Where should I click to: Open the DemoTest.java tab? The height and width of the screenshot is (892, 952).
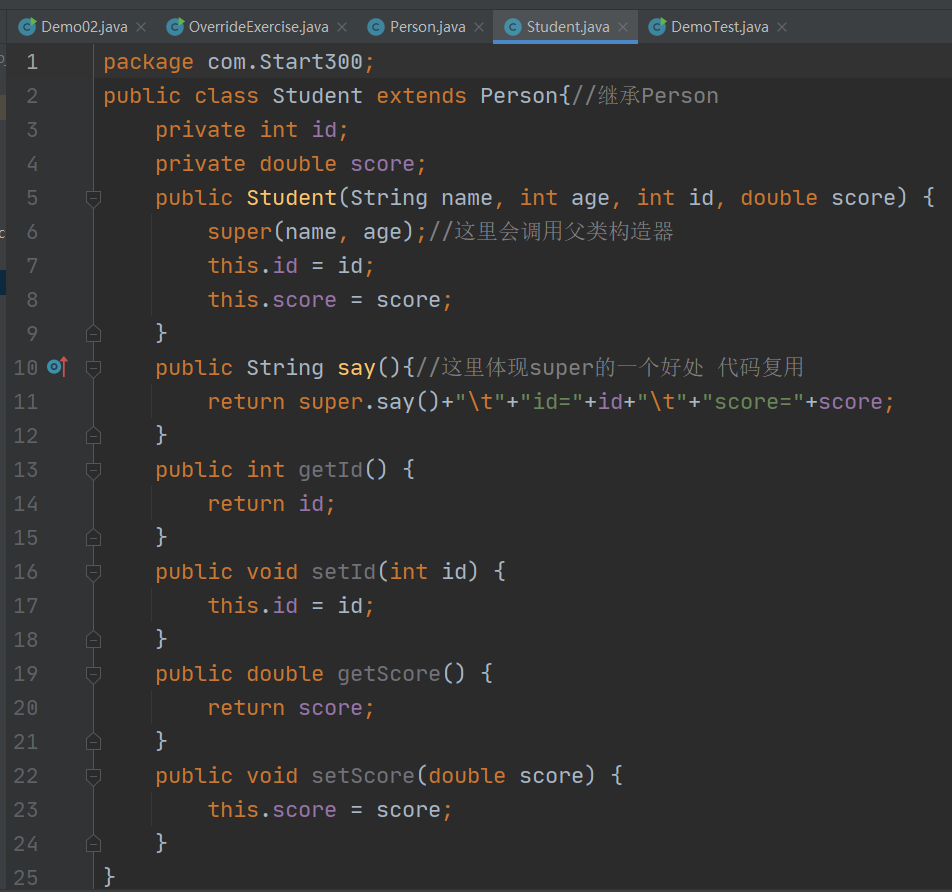pos(719,27)
